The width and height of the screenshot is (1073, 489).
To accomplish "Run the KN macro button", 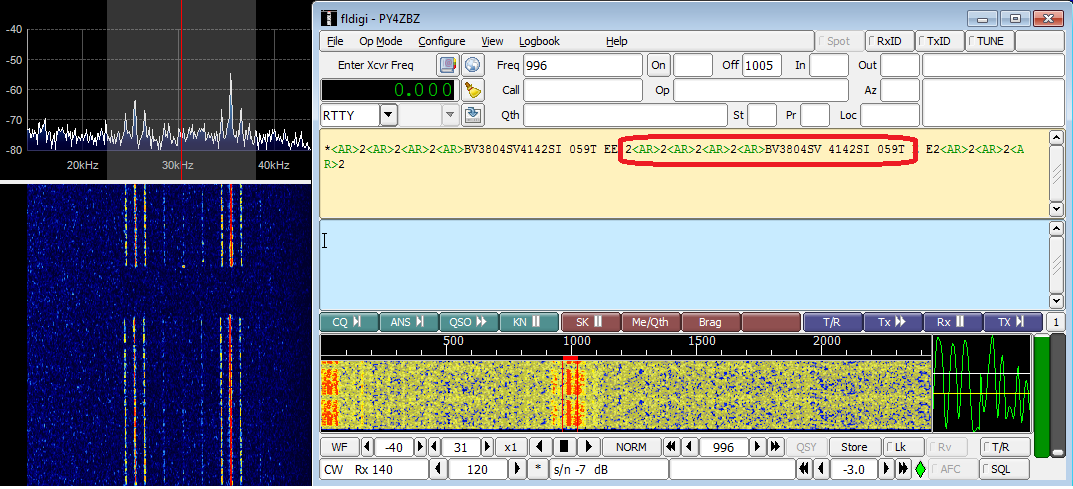I will pos(529,322).
